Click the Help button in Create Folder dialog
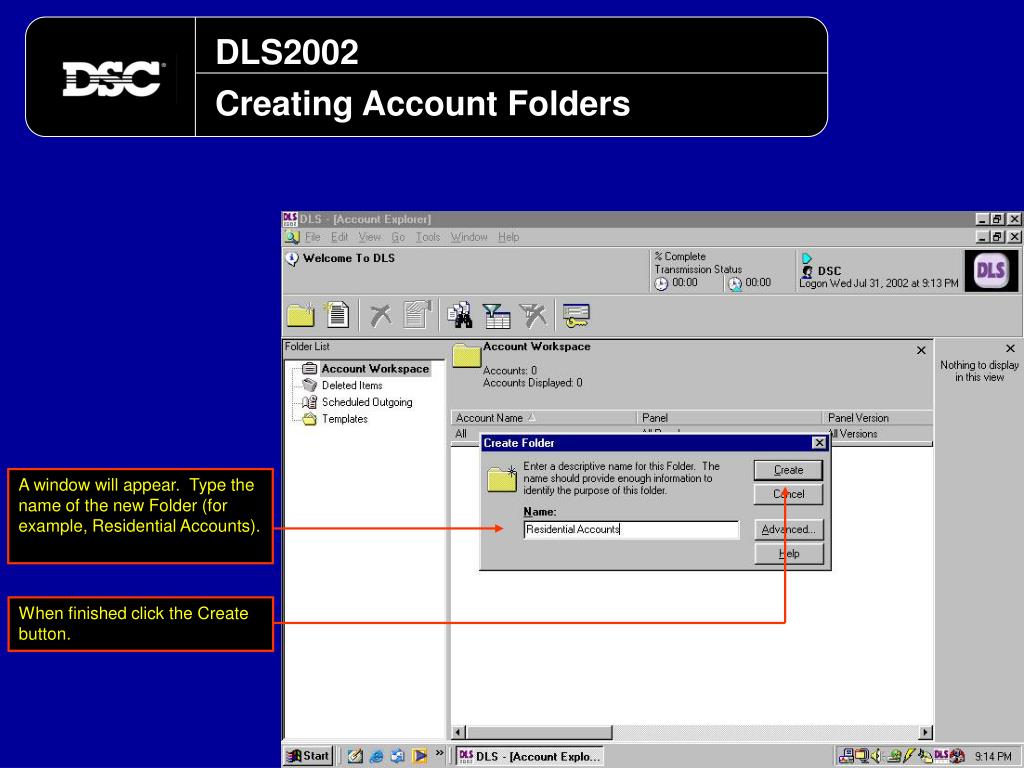Screen dimensions: 1024x768 788,554
